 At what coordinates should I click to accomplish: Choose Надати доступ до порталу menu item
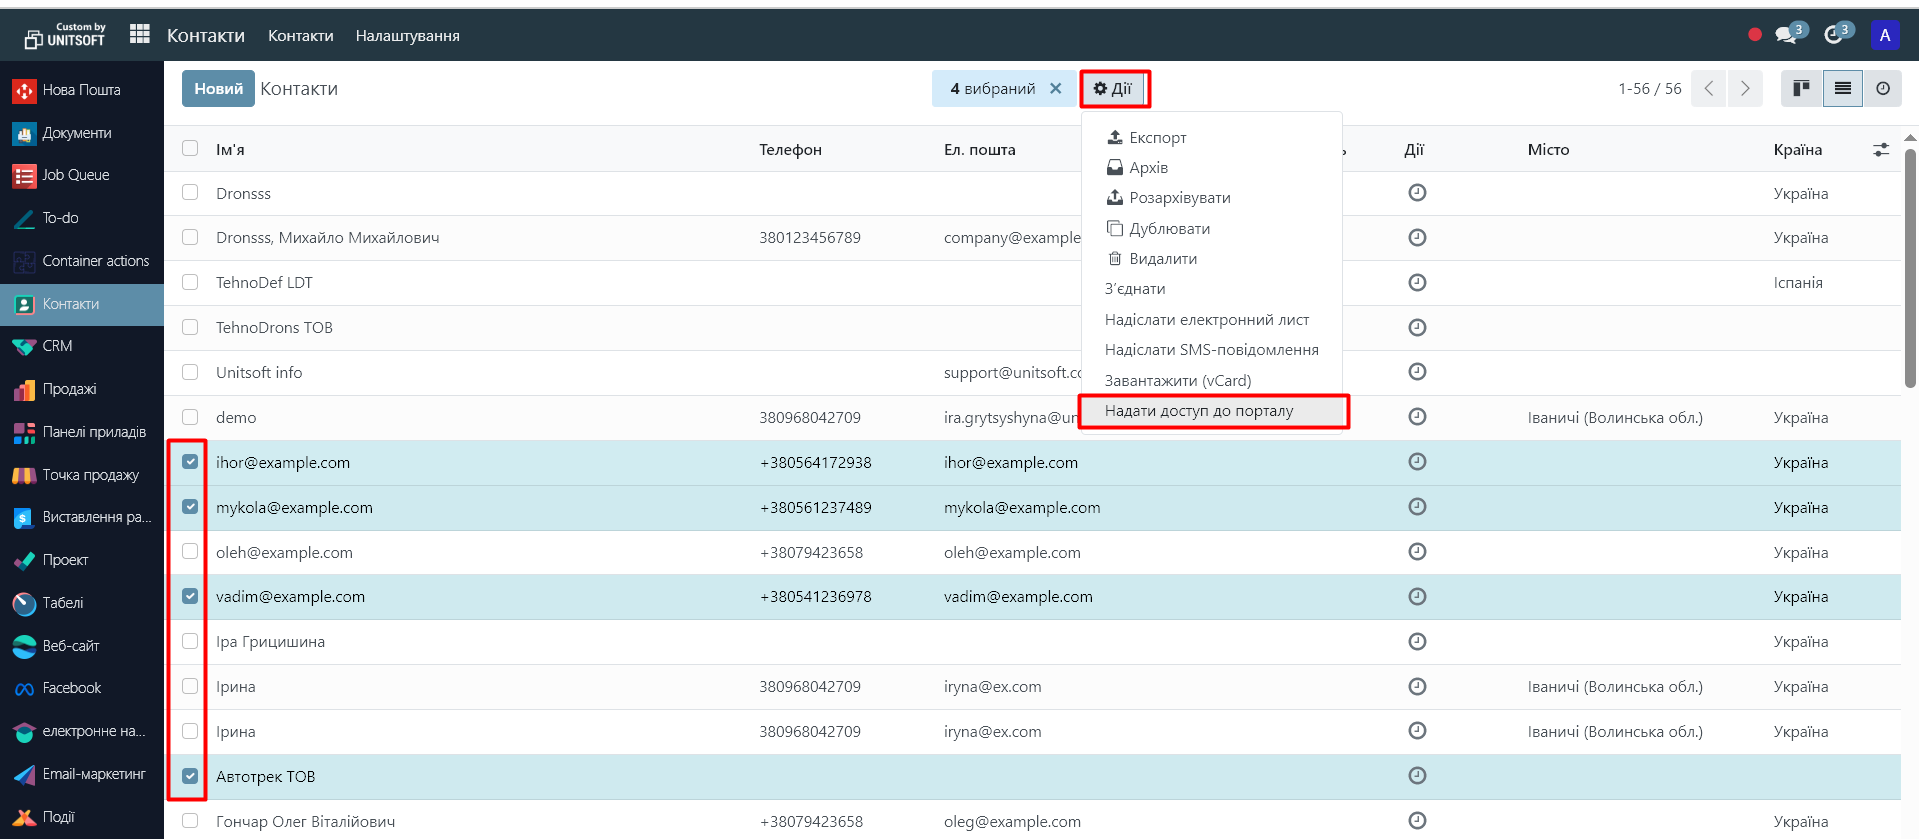pos(1198,411)
